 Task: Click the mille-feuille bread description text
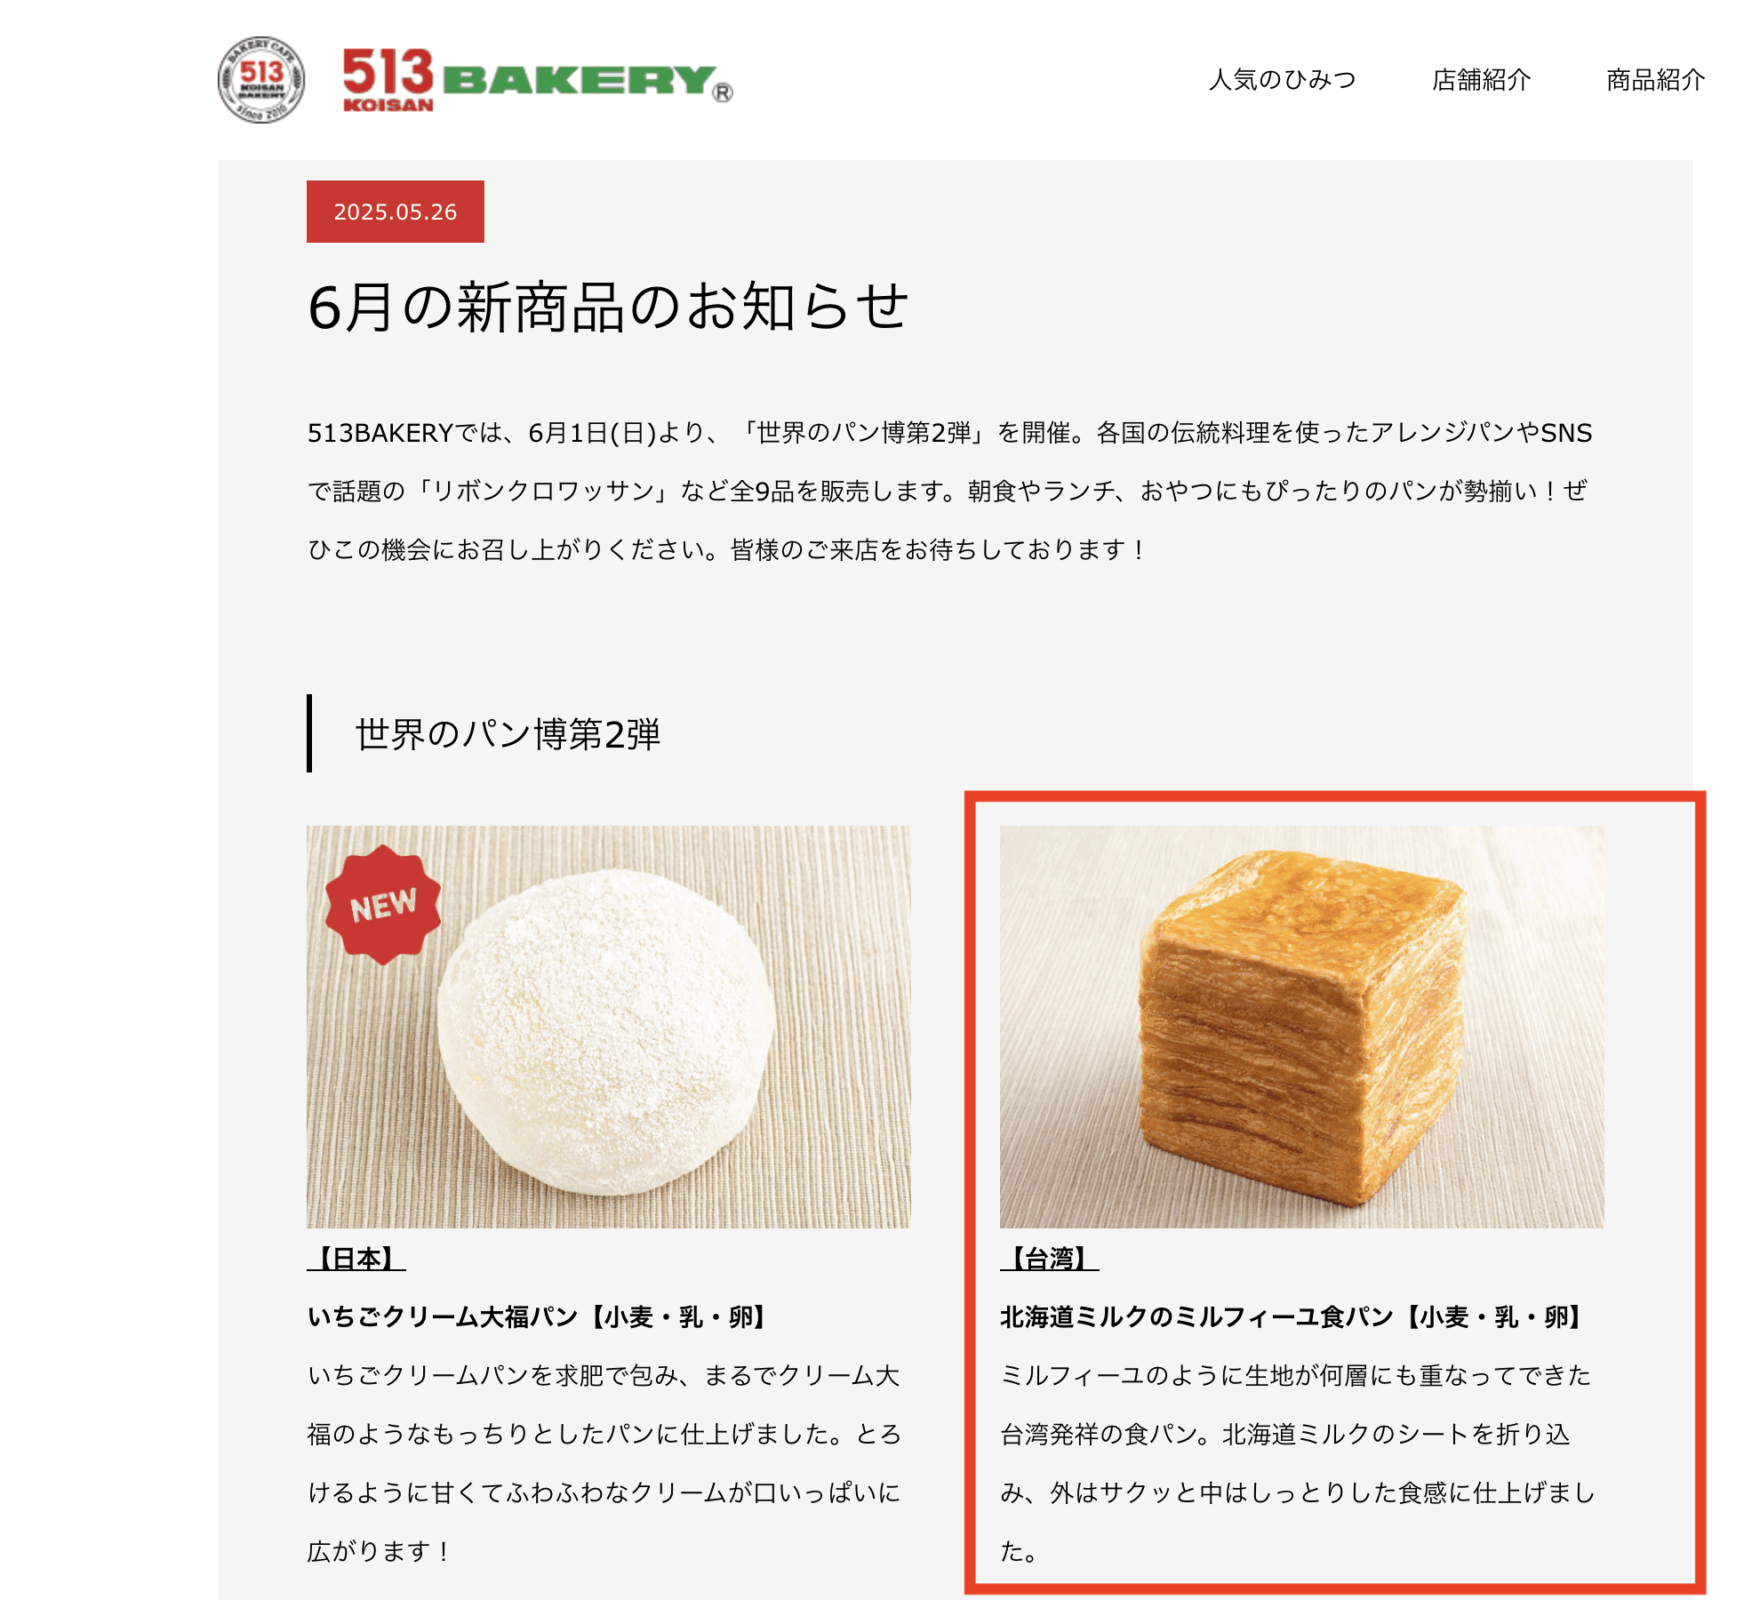pyautogui.click(x=1297, y=1463)
